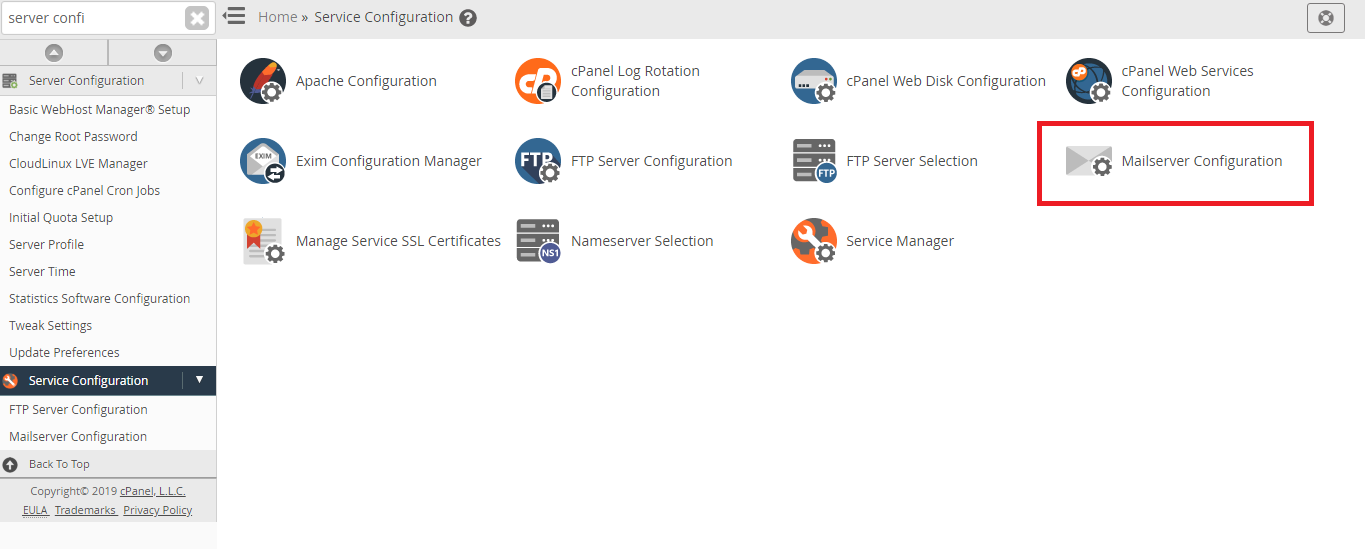Click Exim Configuration Manager label
The image size is (1365, 549).
coord(389,161)
